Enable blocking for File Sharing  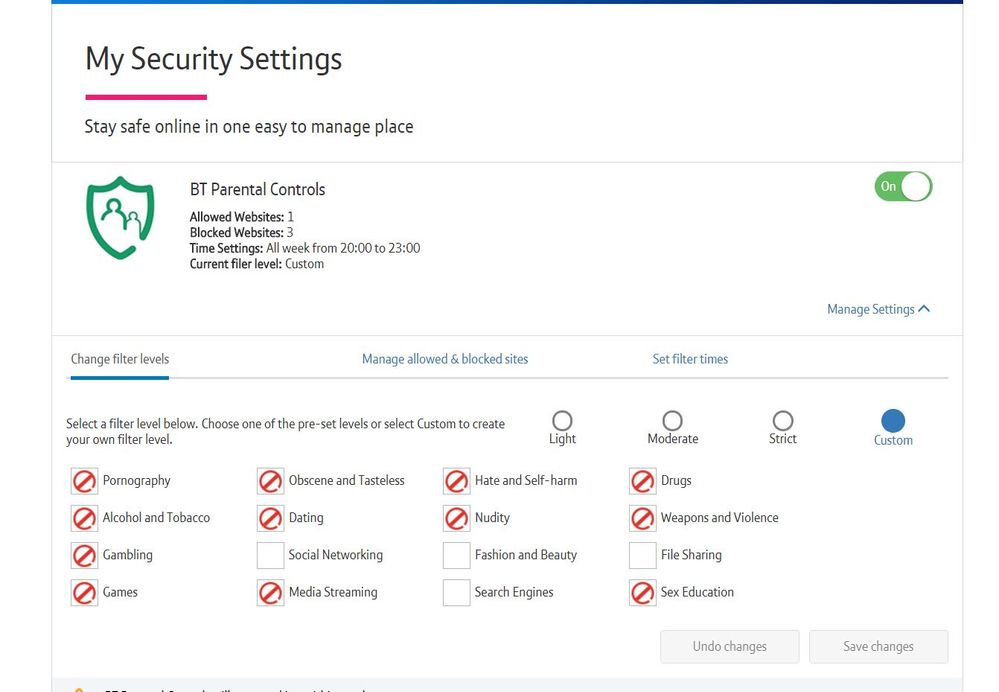point(642,555)
